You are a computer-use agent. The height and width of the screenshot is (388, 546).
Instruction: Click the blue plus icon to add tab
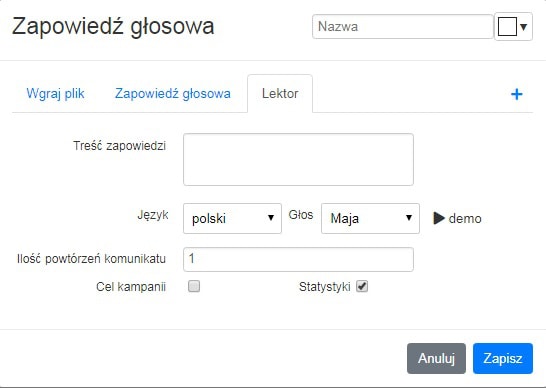point(516,94)
